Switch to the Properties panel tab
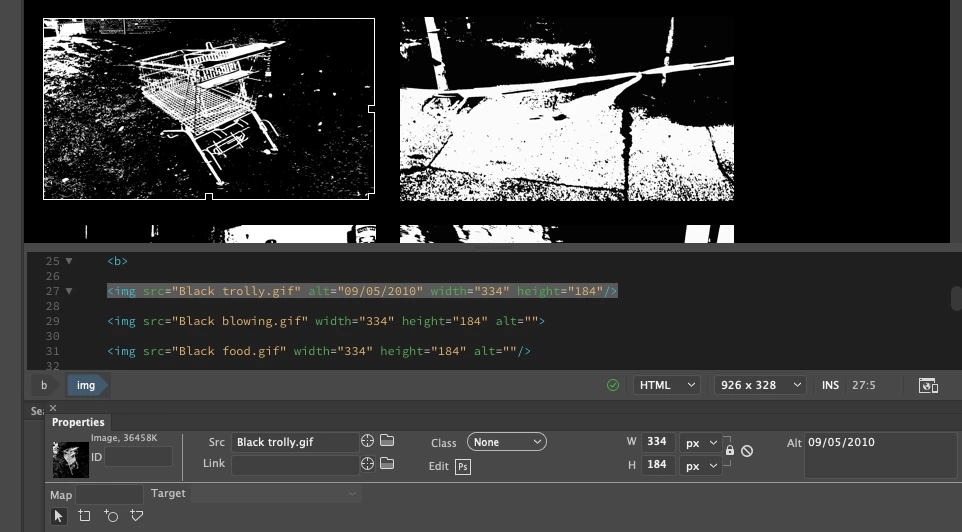The image size is (962, 532). click(x=78, y=422)
